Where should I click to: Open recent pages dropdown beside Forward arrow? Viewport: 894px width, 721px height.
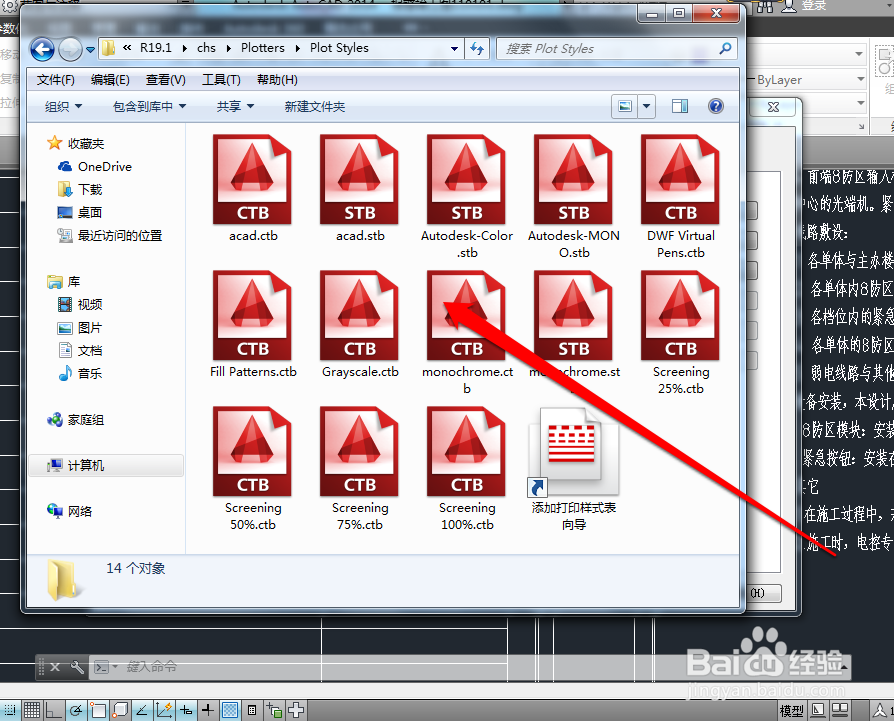(x=90, y=50)
